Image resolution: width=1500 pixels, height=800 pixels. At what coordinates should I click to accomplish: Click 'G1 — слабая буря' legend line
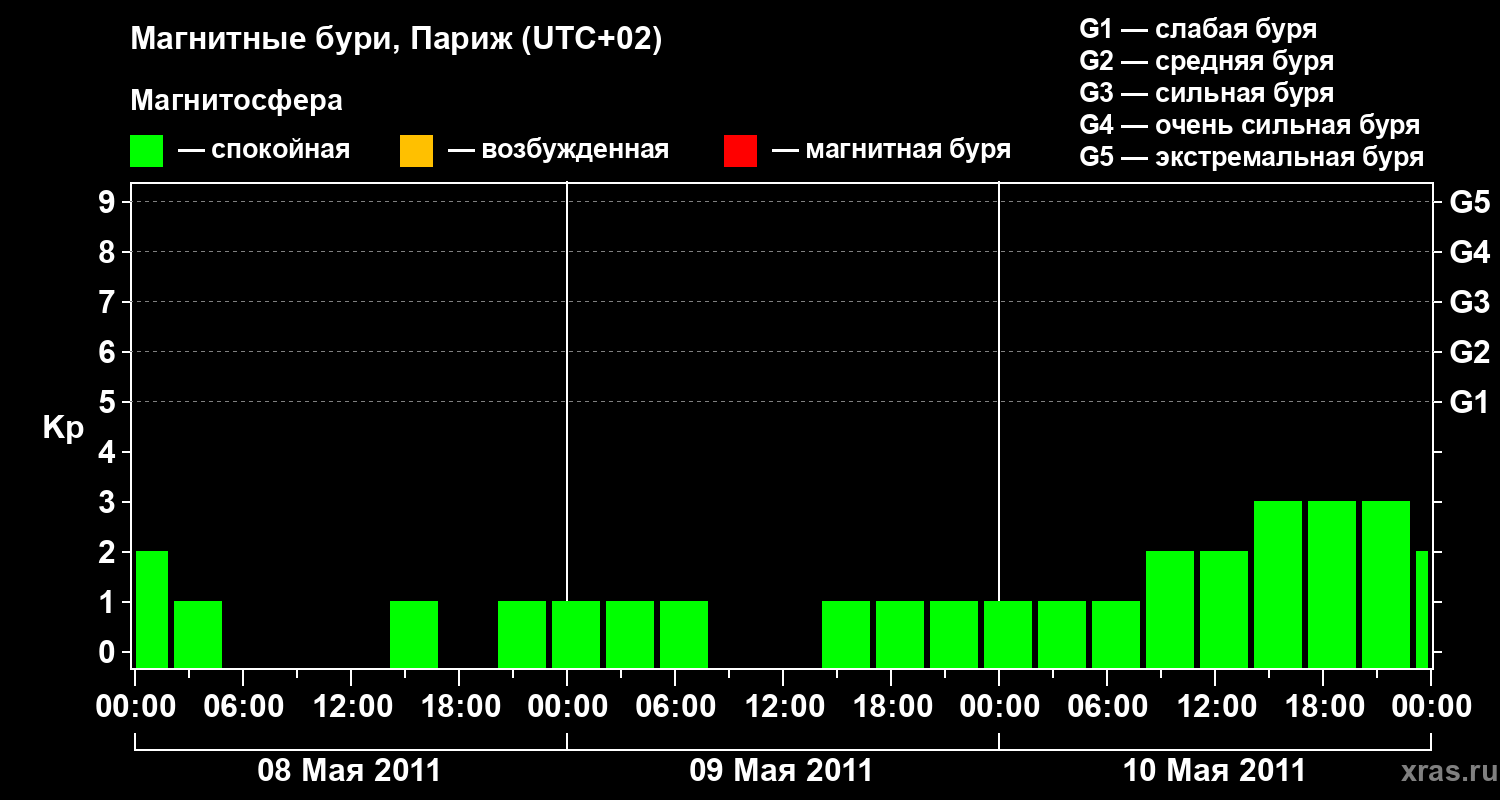pyautogui.click(x=1198, y=29)
